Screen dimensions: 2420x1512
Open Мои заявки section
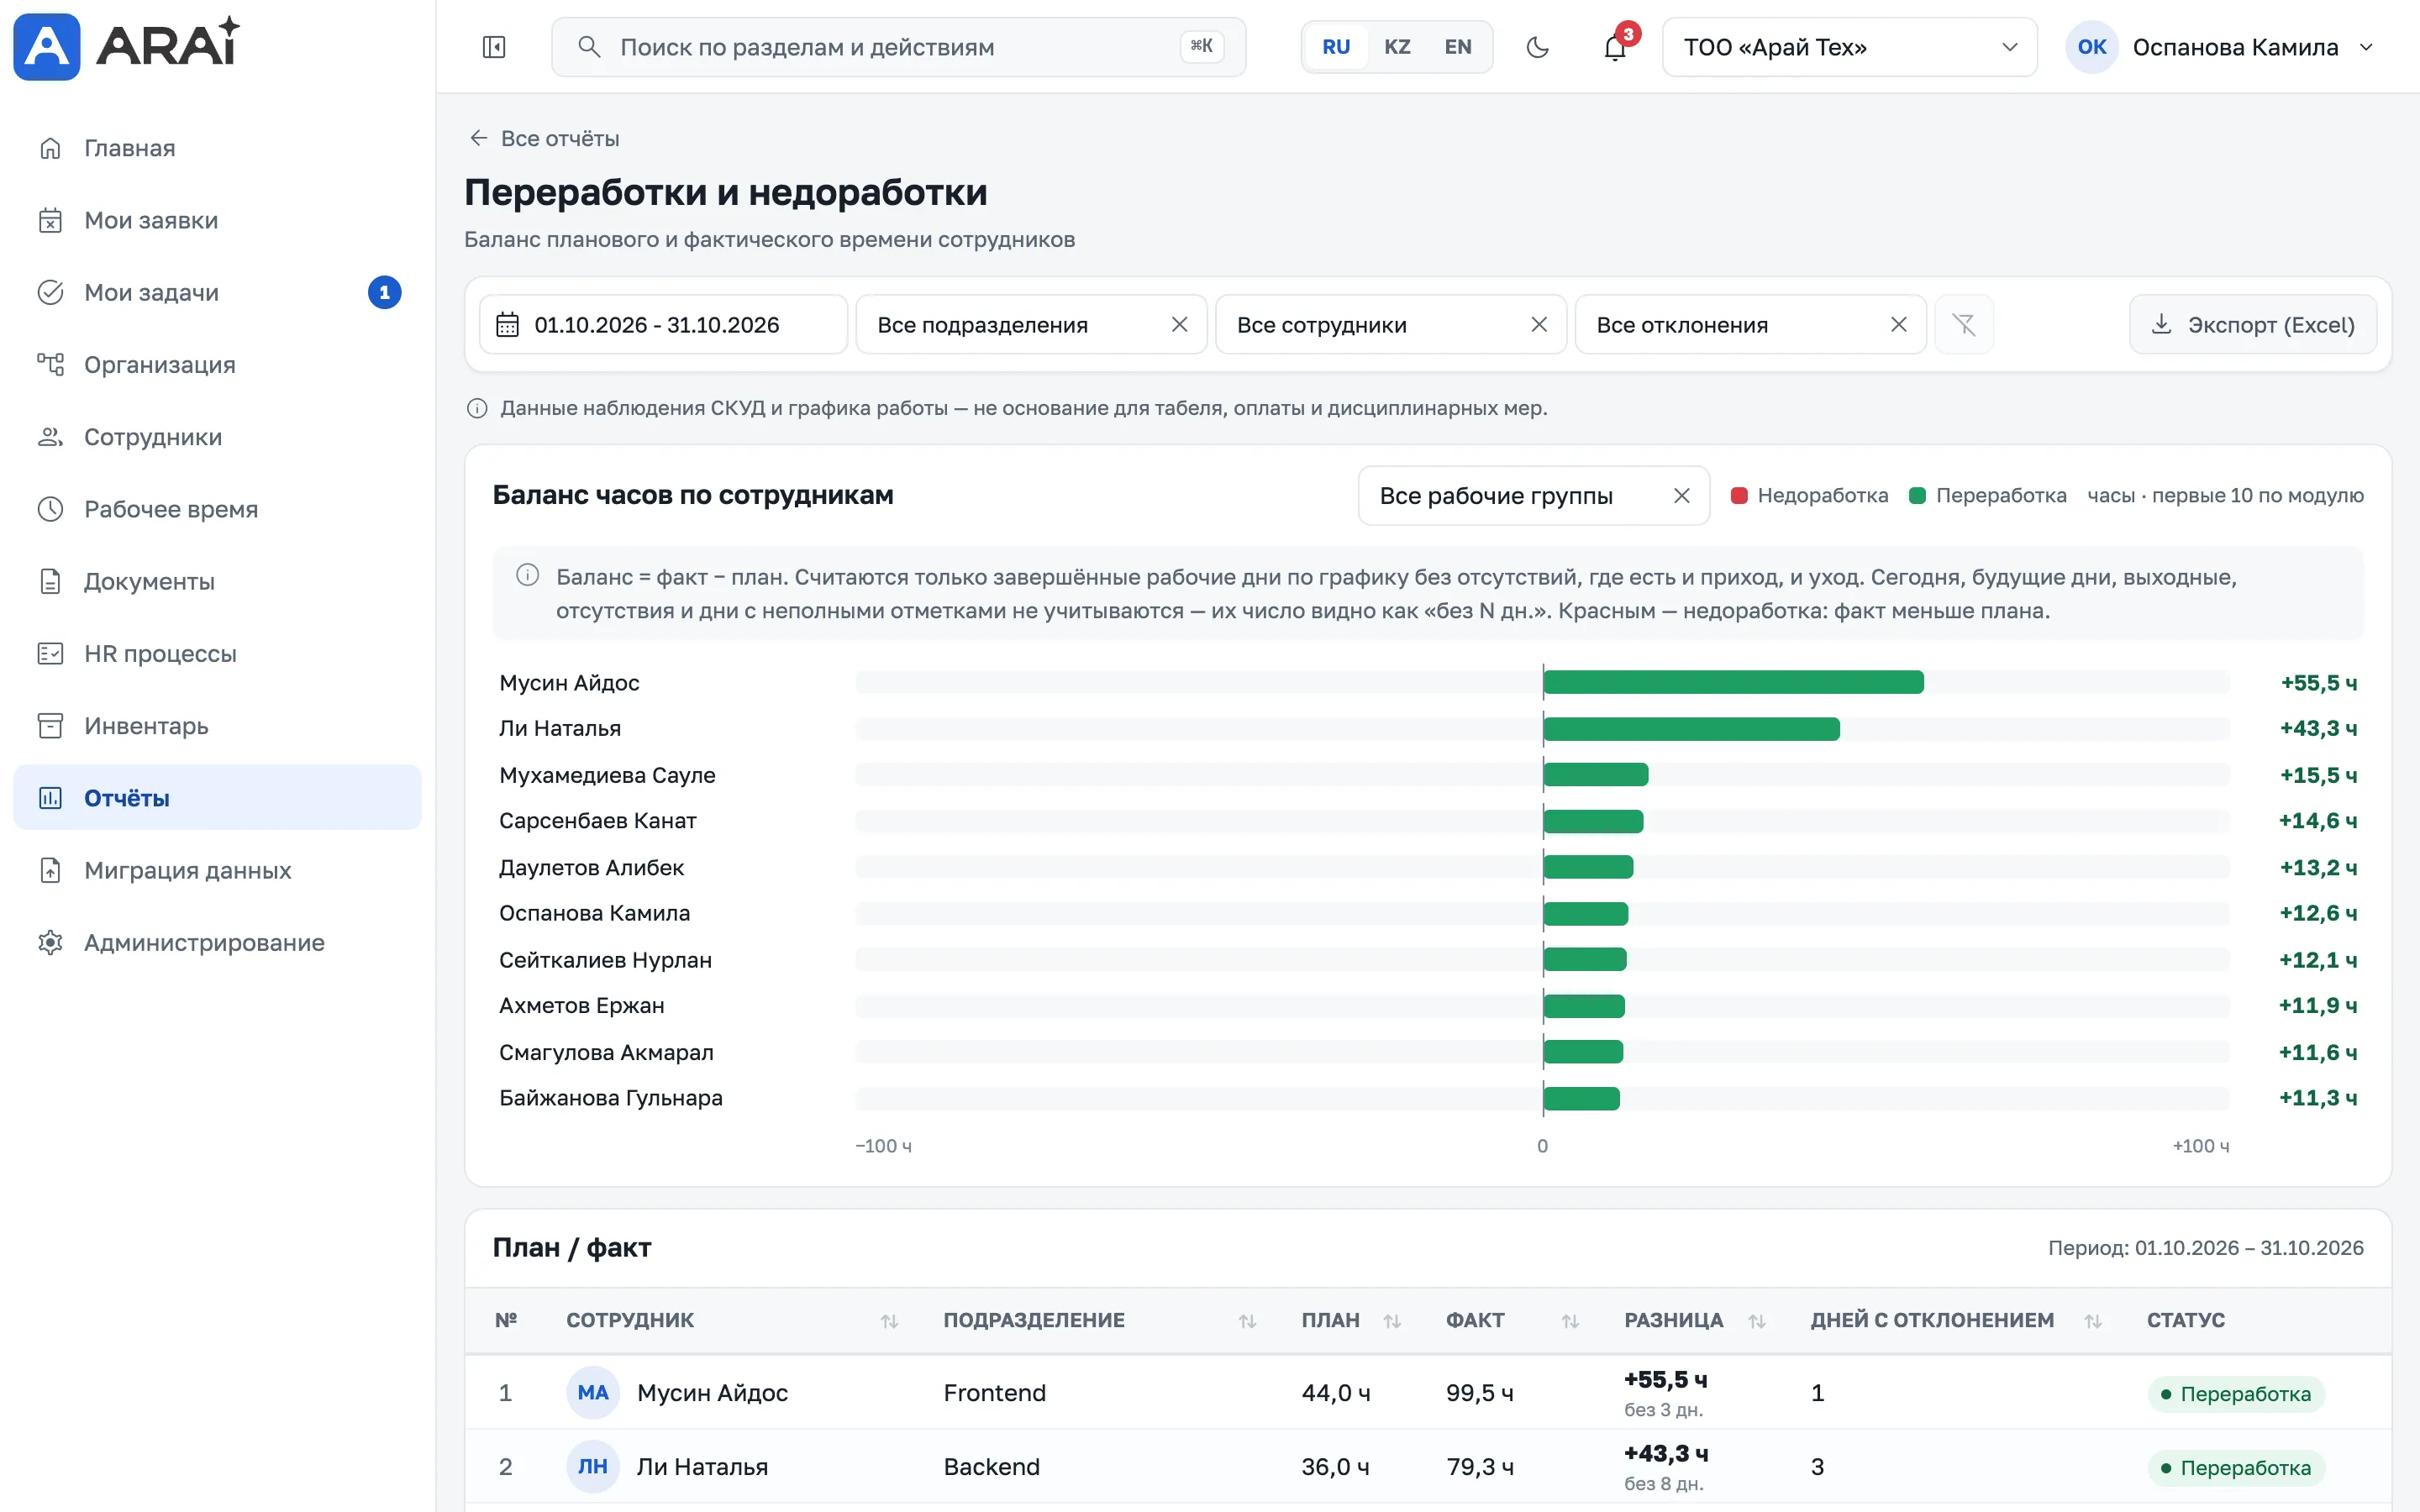[x=217, y=220]
